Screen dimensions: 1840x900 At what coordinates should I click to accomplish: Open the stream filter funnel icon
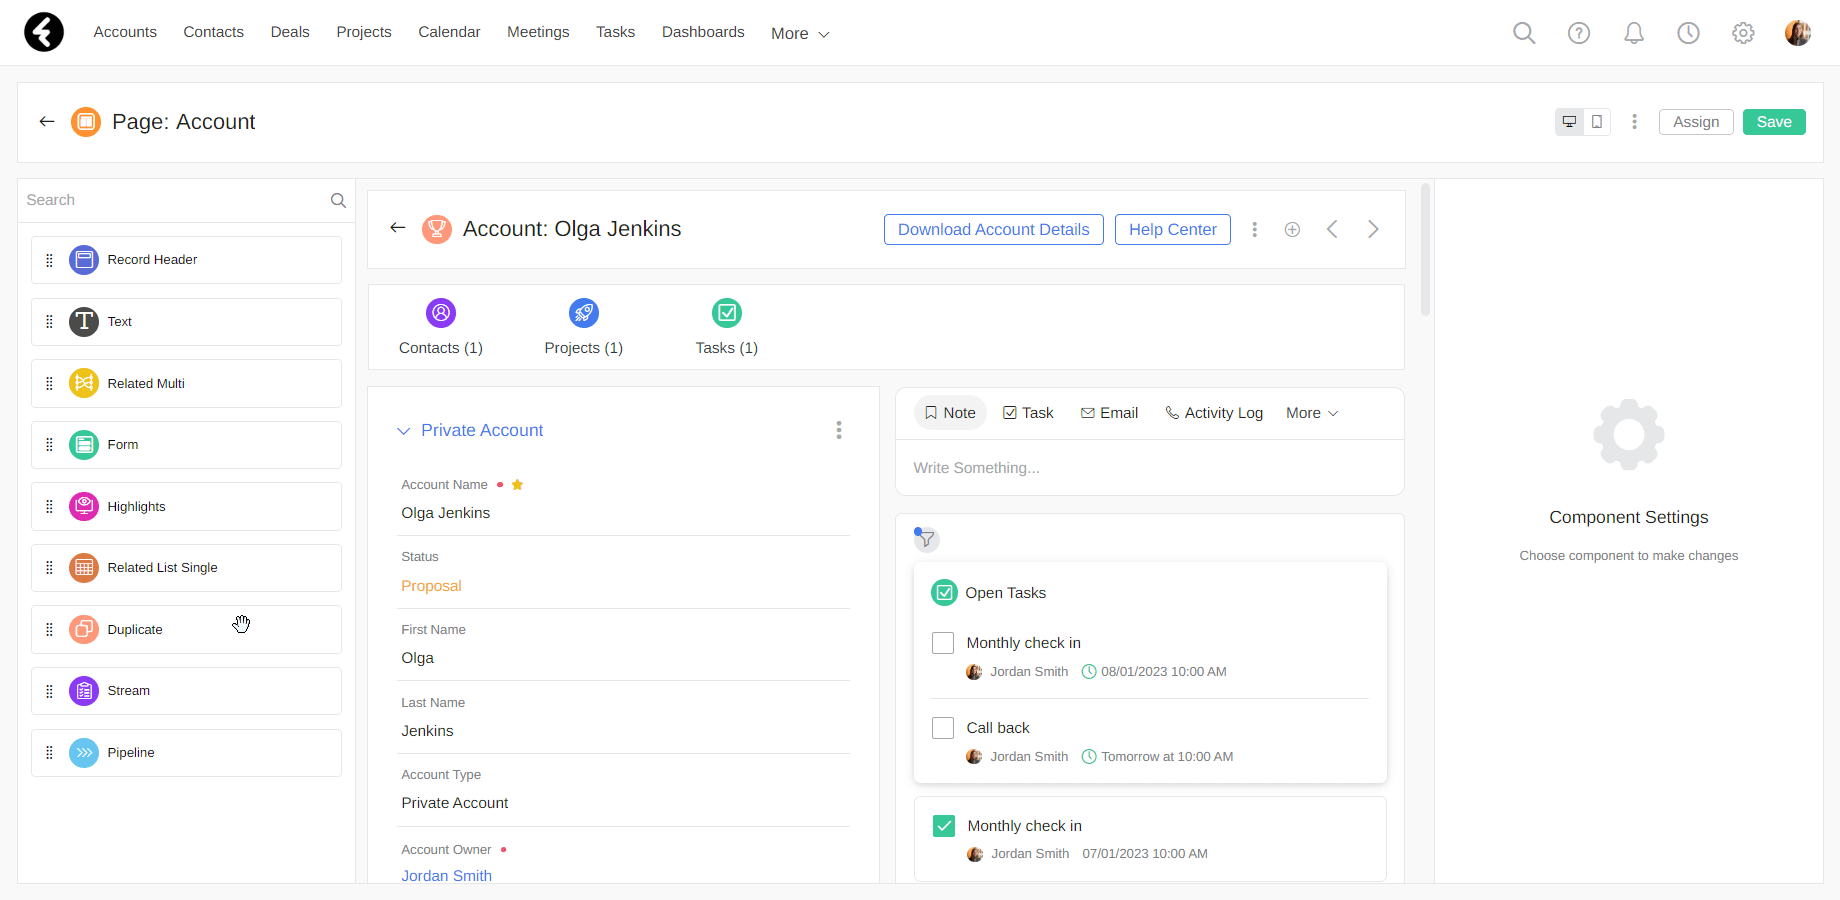click(927, 540)
